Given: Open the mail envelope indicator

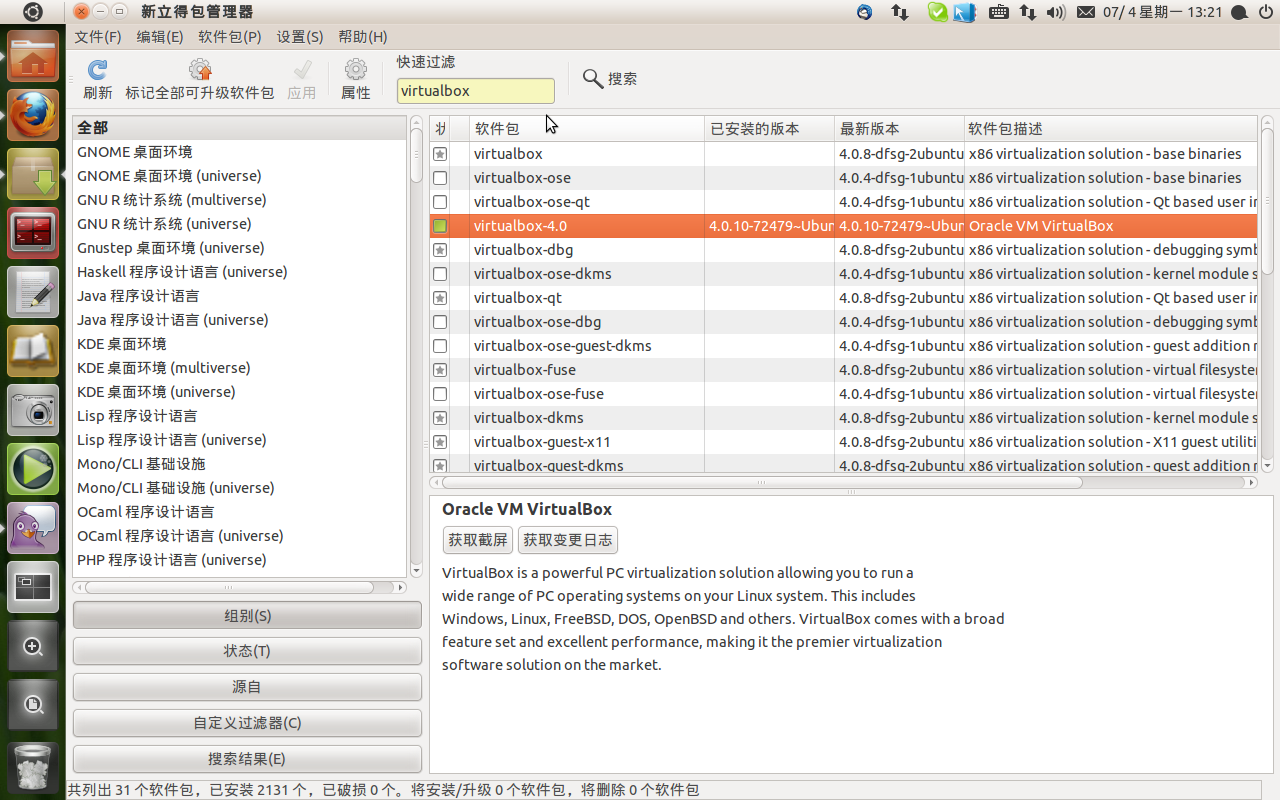Looking at the screenshot, I should coord(1086,12).
